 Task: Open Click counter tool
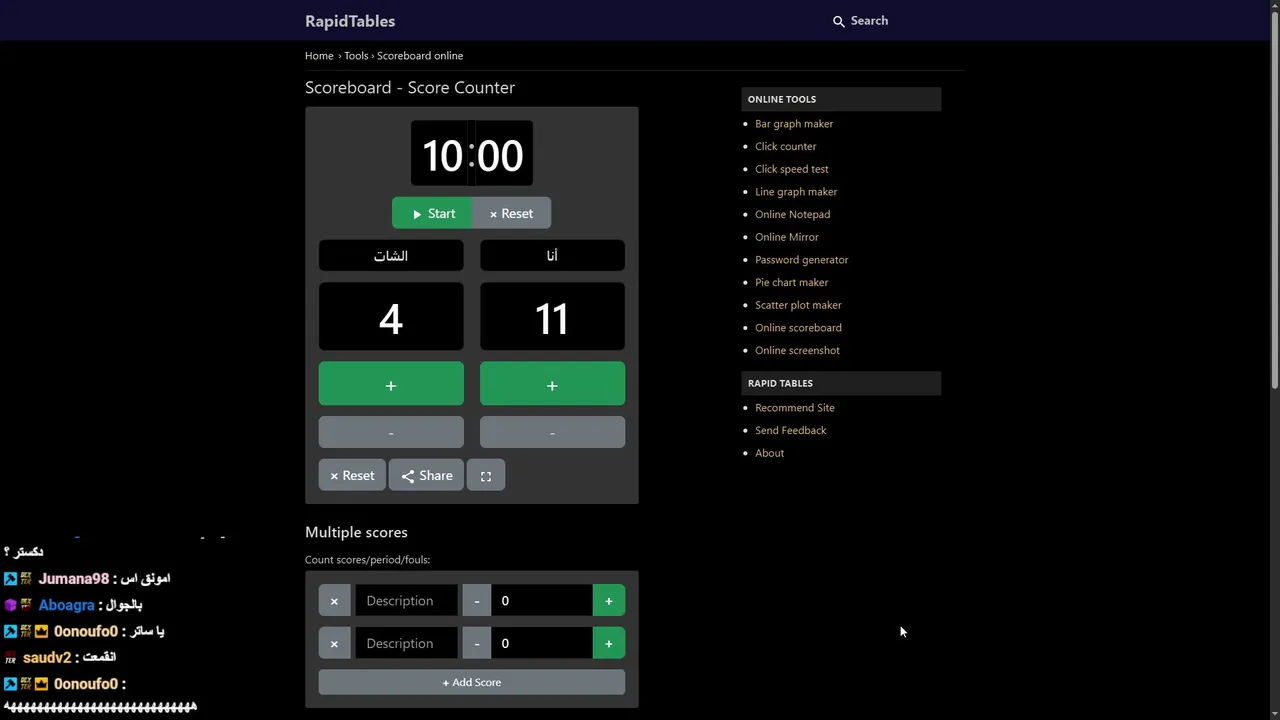[785, 146]
